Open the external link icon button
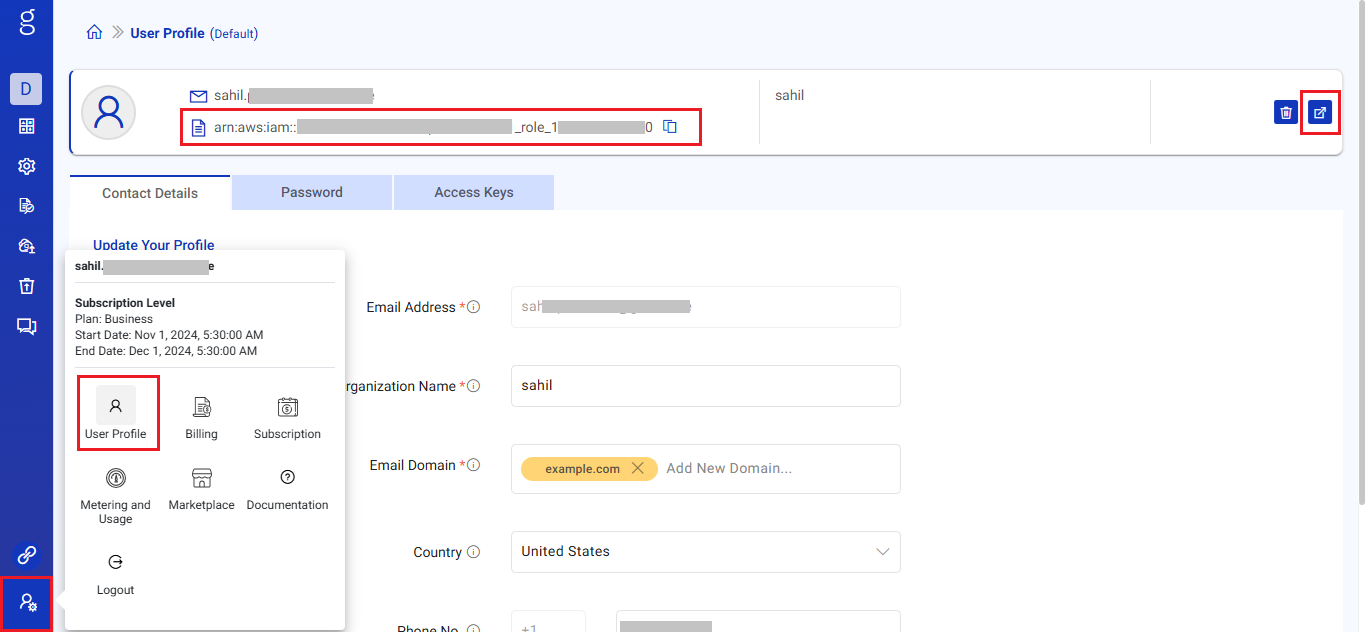 (x=1320, y=112)
